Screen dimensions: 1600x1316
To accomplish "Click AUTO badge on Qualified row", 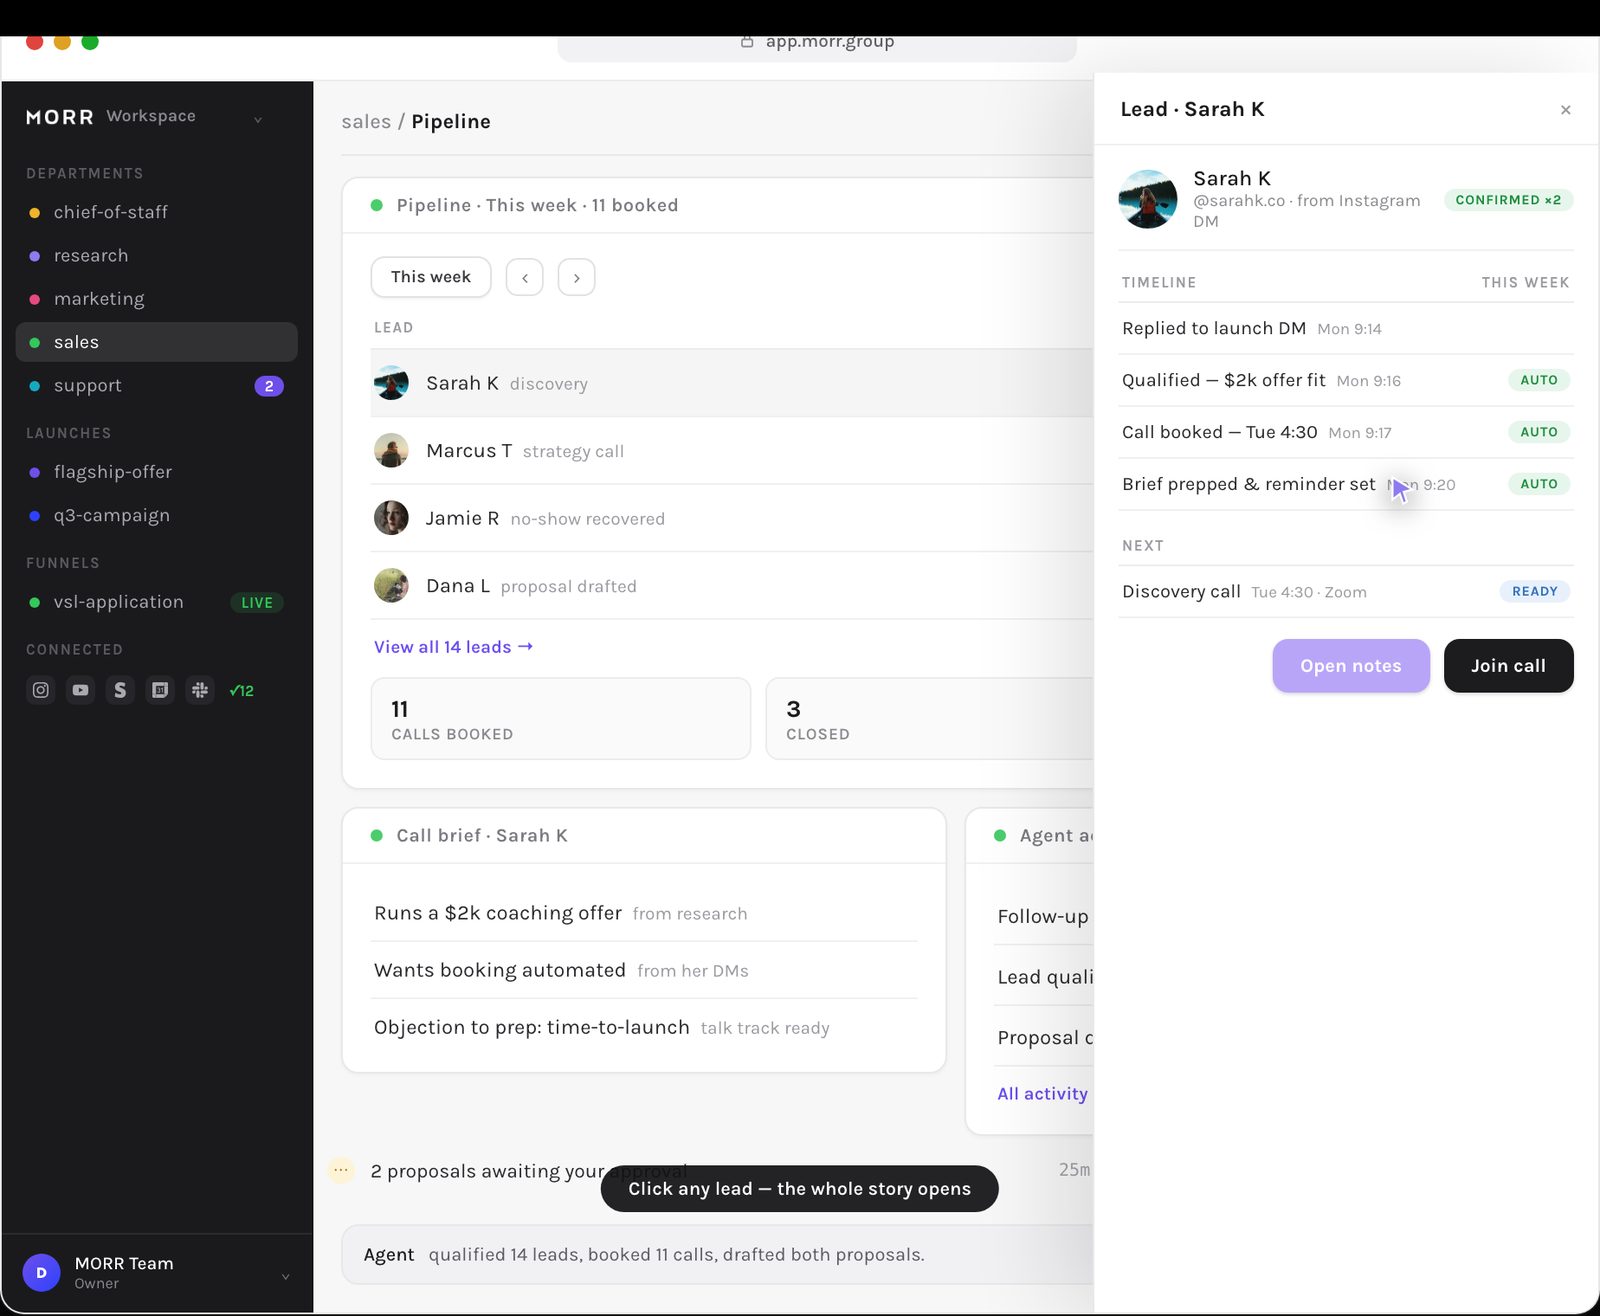I will [1539, 380].
